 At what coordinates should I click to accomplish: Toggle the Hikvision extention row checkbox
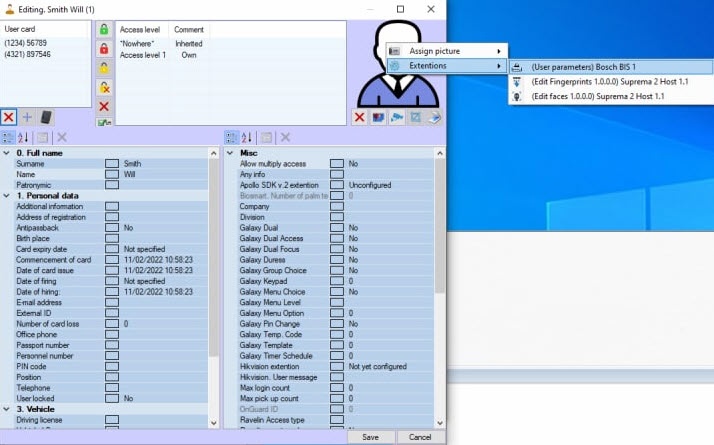(337, 367)
